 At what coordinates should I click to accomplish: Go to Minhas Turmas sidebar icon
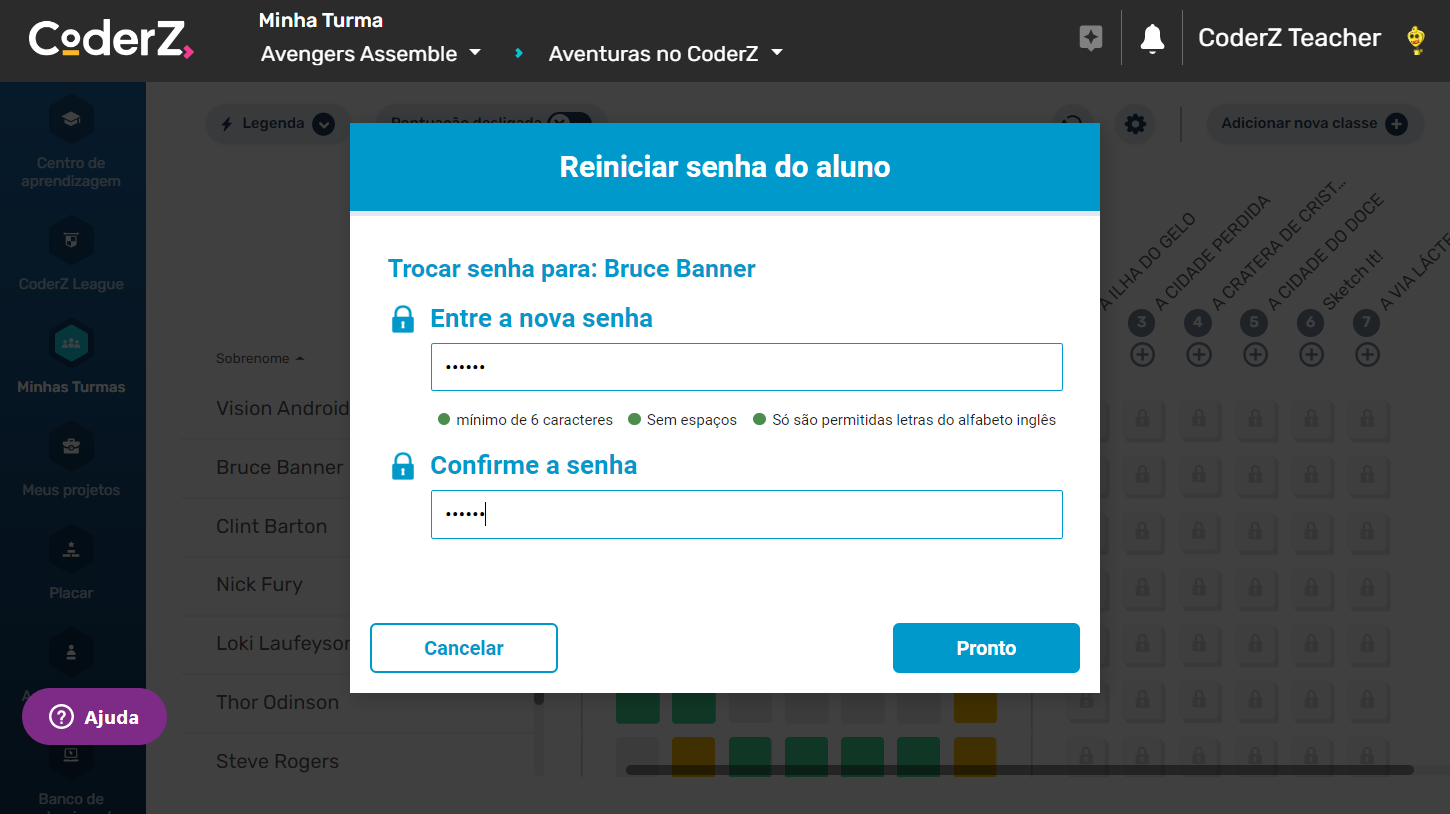tap(71, 343)
